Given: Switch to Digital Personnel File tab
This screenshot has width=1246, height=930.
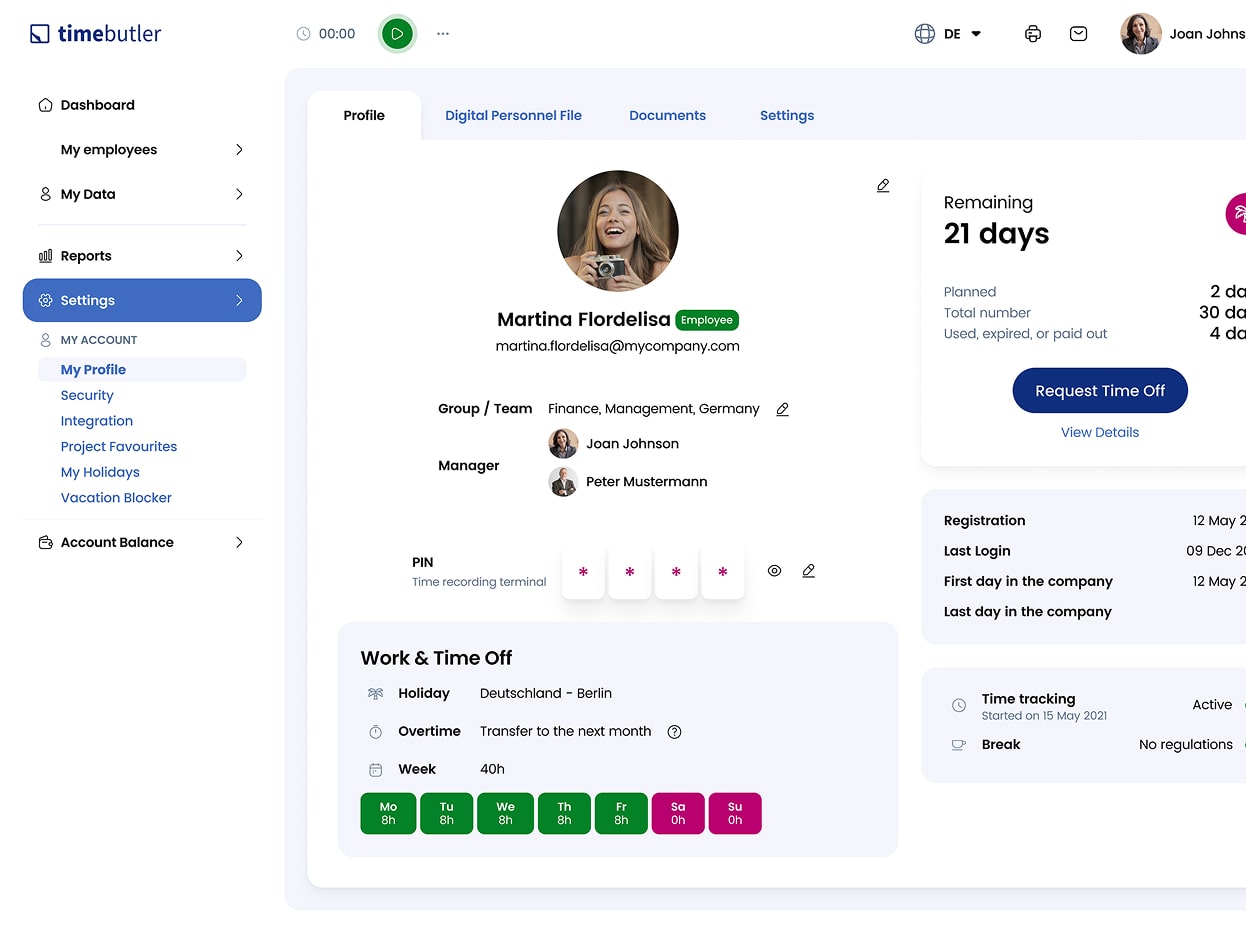Looking at the screenshot, I should tap(513, 116).
